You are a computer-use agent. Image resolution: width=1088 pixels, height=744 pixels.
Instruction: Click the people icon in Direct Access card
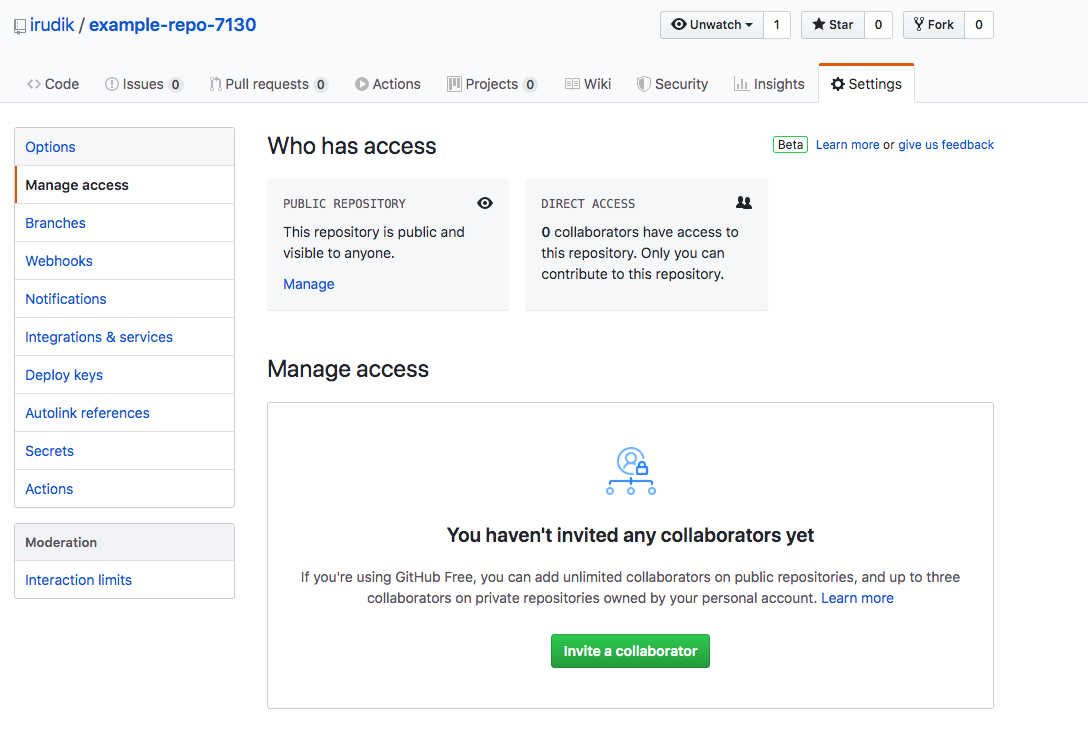pyautogui.click(x=743, y=202)
